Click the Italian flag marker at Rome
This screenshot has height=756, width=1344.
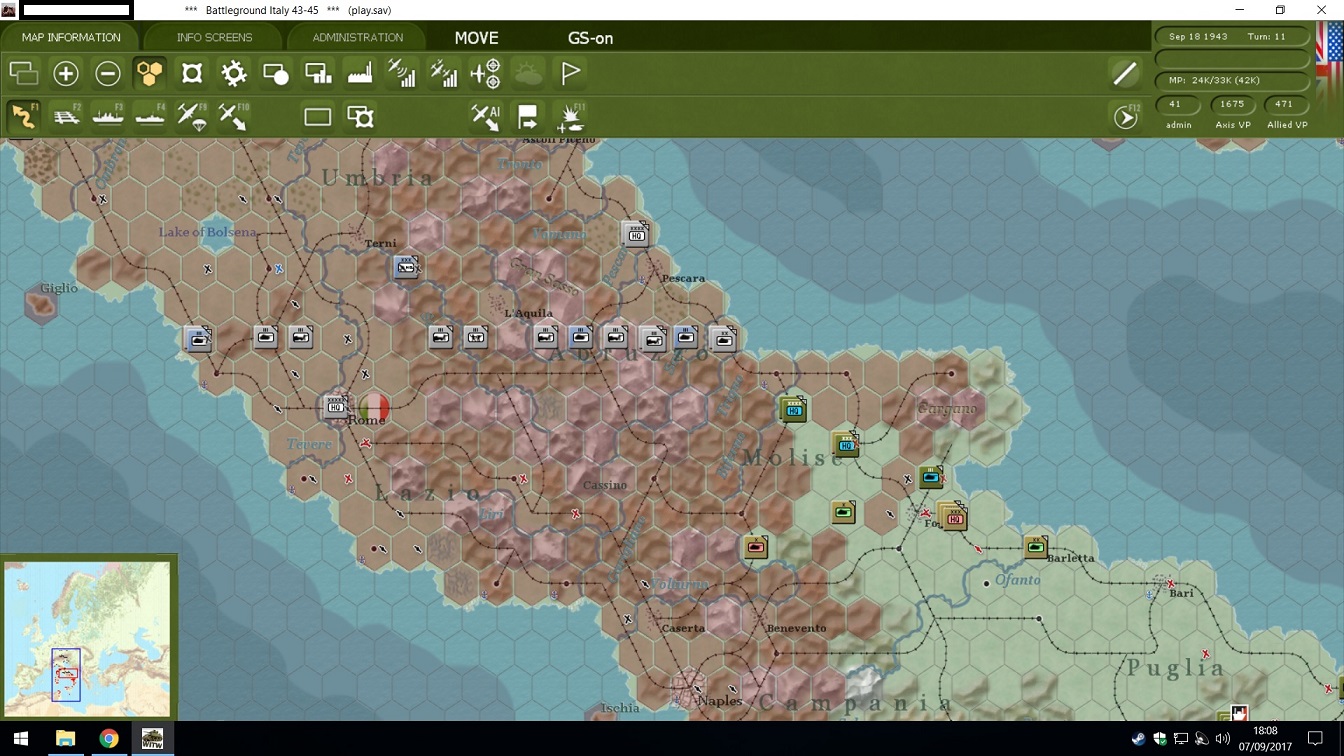pos(374,406)
